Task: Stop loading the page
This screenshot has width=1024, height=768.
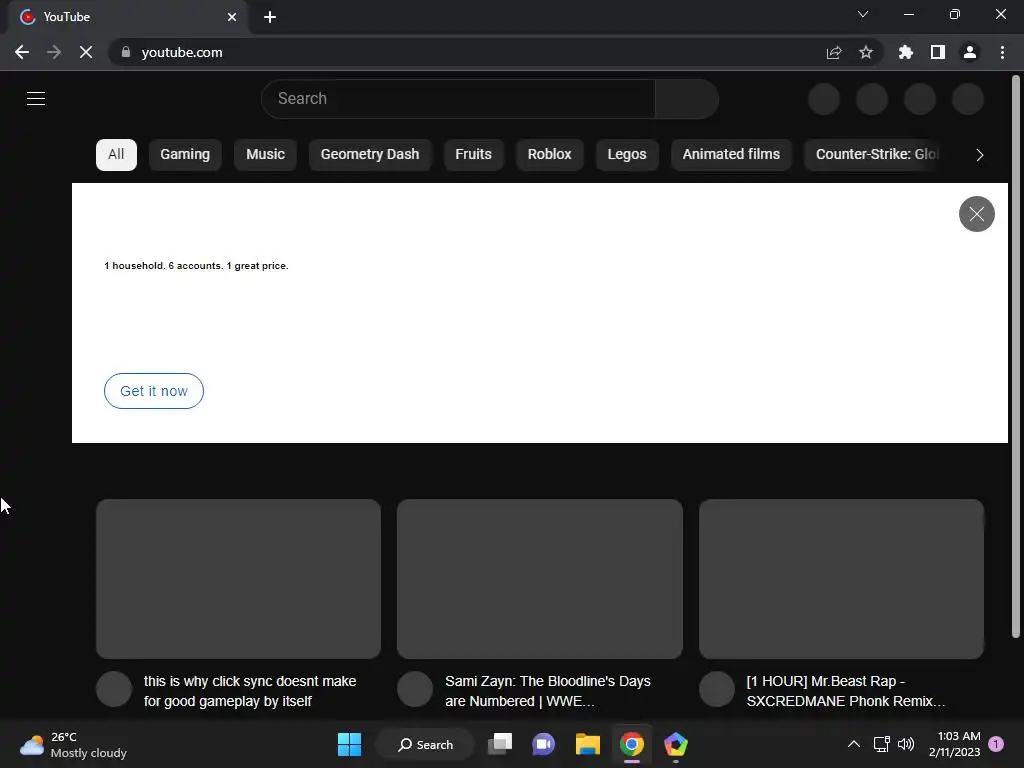Action: pyautogui.click(x=86, y=52)
